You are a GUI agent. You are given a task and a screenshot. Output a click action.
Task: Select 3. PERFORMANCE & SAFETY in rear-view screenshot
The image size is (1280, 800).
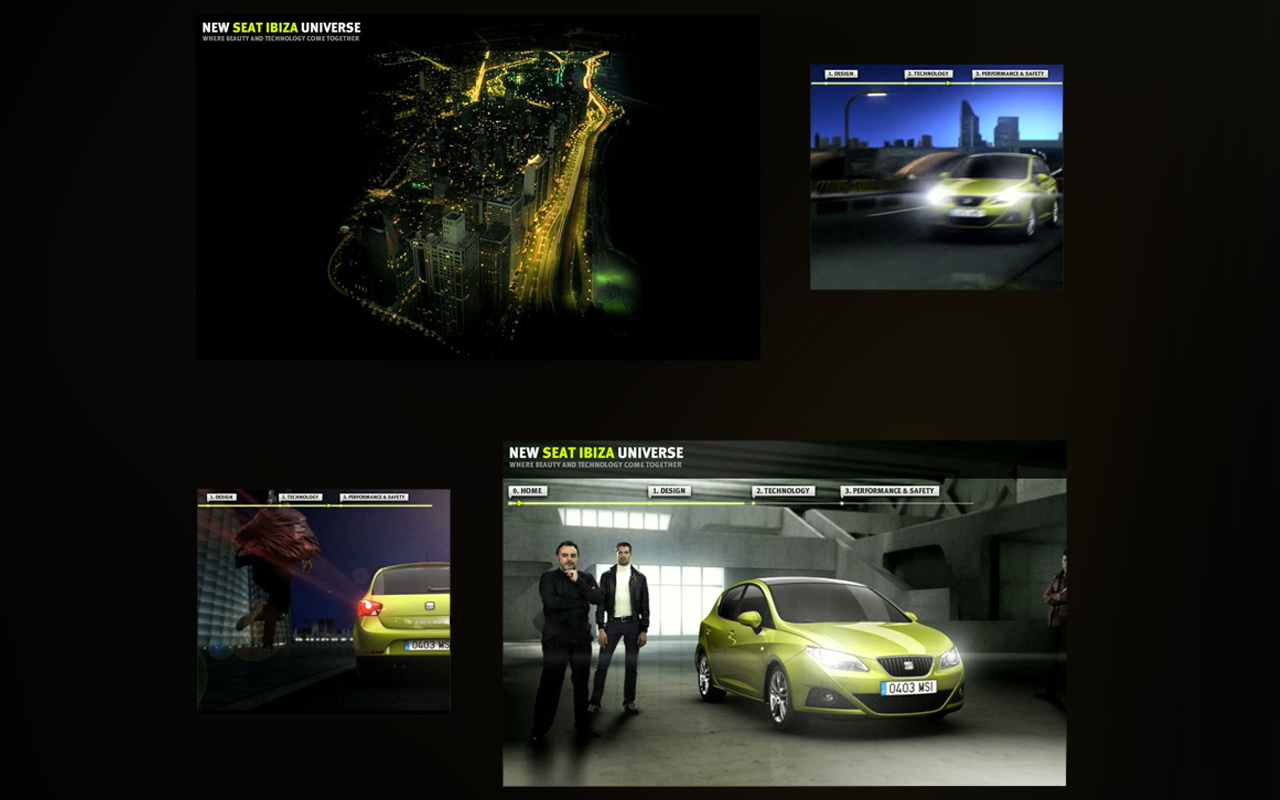click(374, 497)
